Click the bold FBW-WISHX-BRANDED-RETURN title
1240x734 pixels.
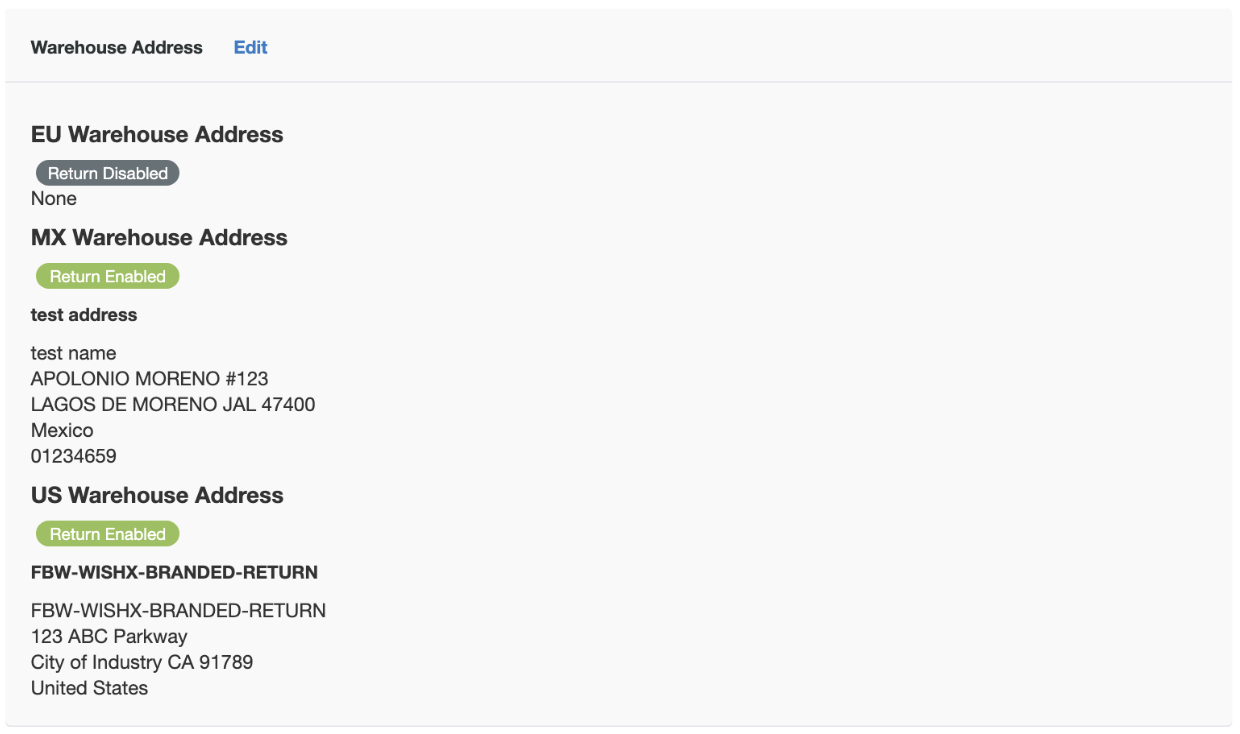click(x=174, y=573)
